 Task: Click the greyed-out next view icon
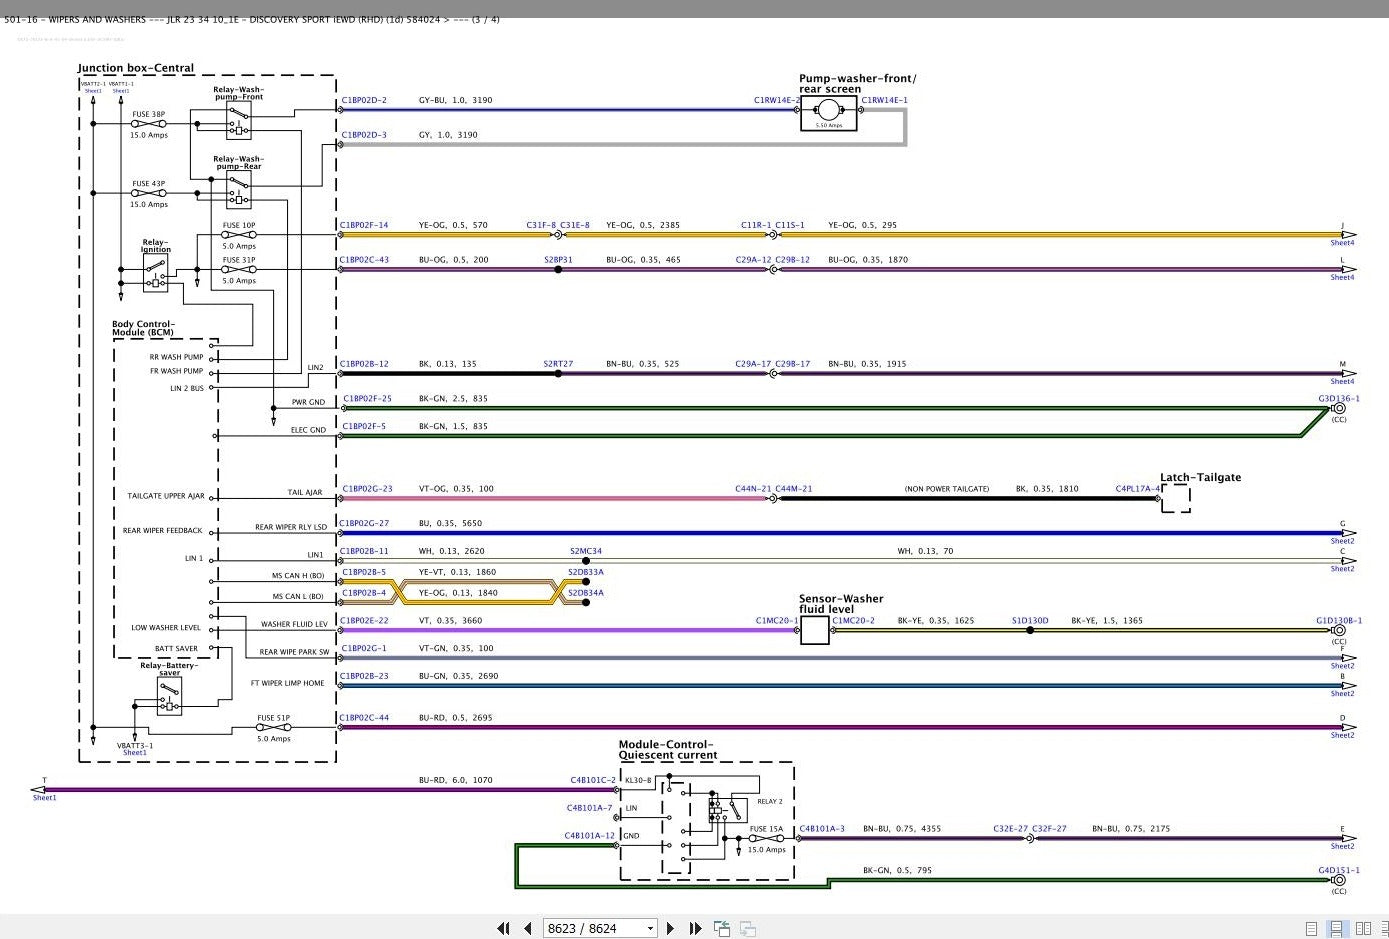coord(747,928)
